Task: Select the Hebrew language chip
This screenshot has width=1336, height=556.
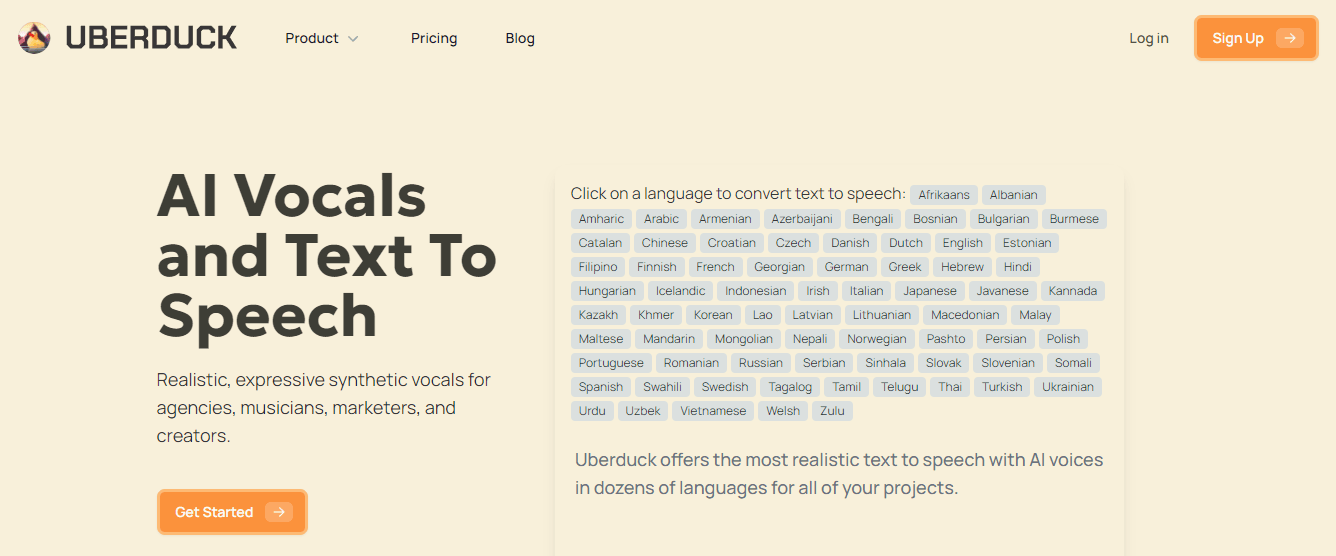Action: 963,267
